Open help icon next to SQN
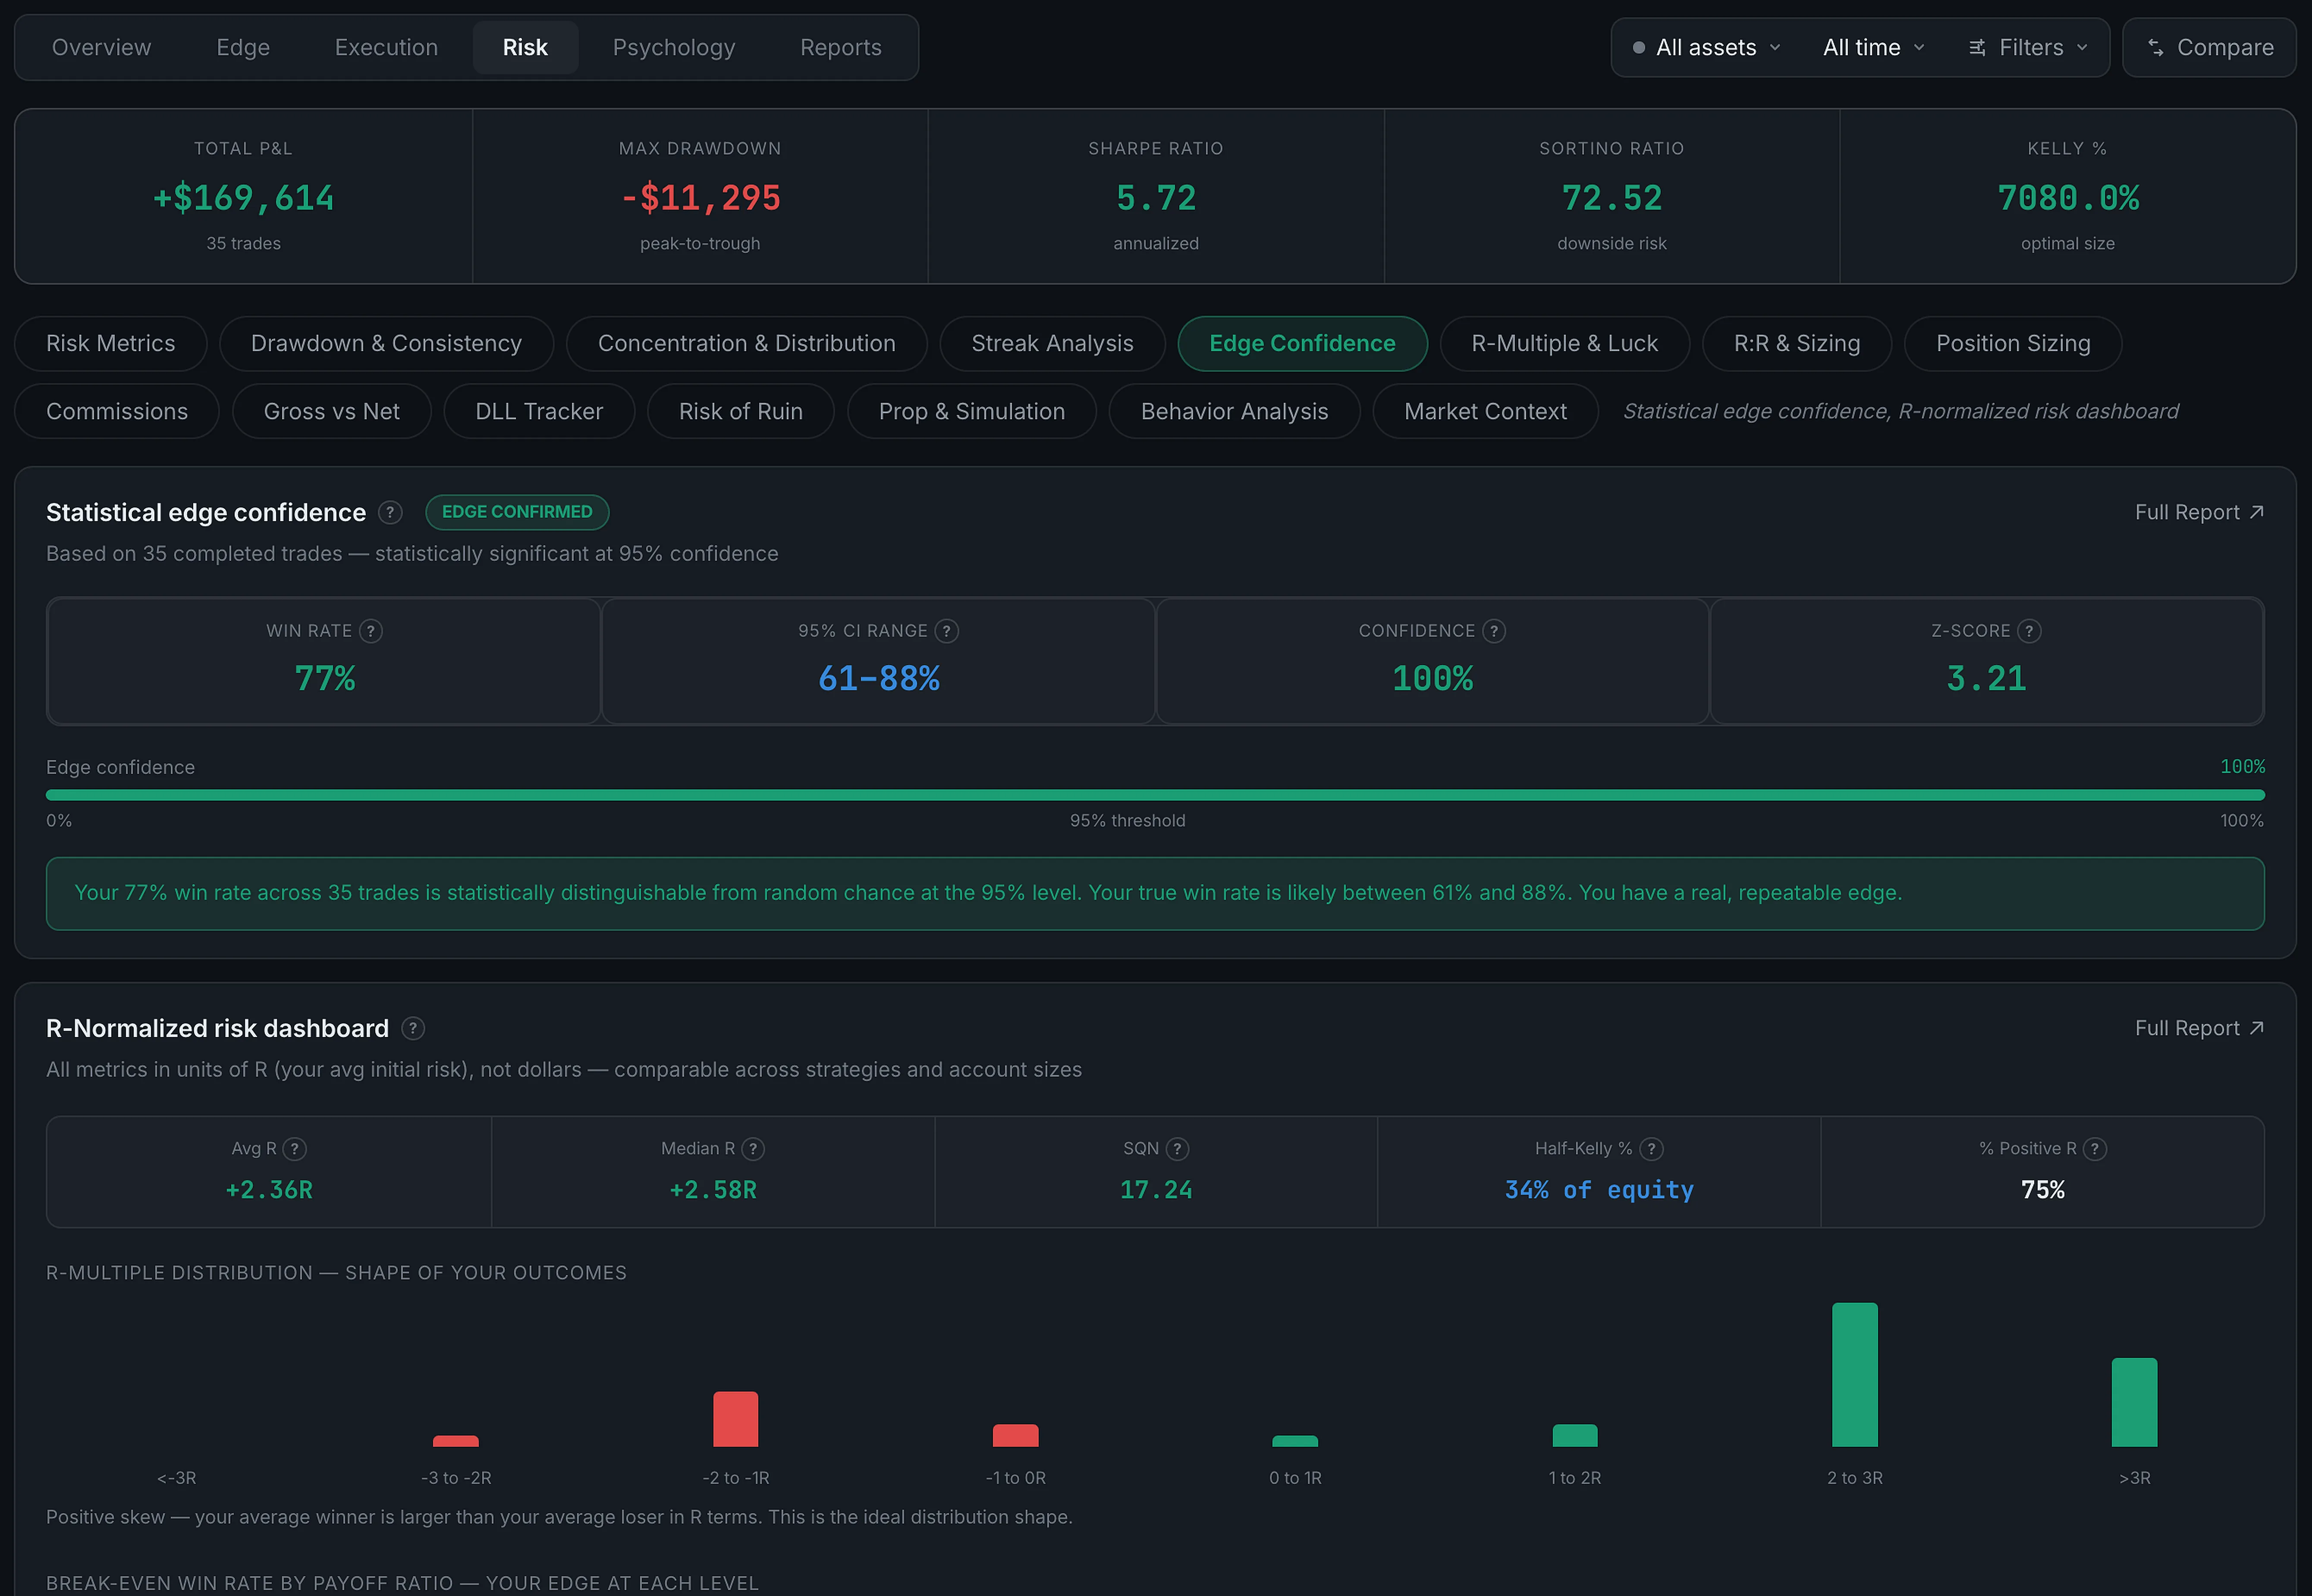 [x=1178, y=1149]
